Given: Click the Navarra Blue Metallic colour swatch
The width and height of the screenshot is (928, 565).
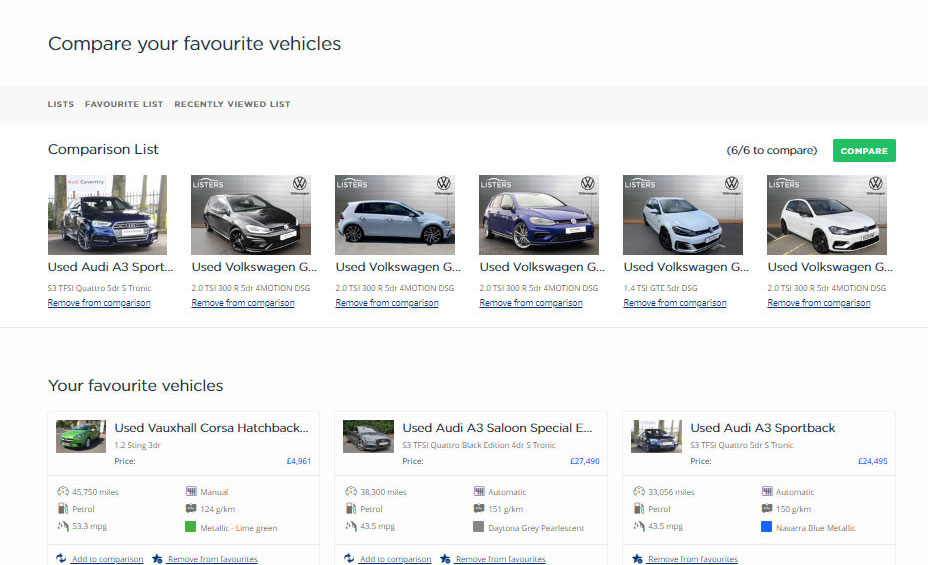Looking at the screenshot, I should point(766,527).
